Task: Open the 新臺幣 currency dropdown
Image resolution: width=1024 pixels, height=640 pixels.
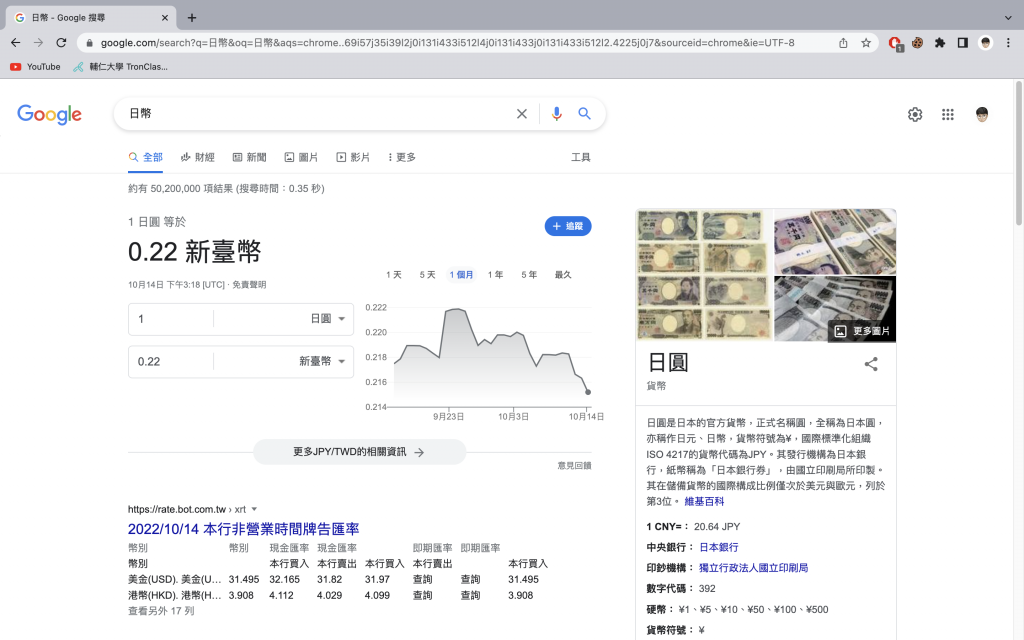Action: click(322, 361)
